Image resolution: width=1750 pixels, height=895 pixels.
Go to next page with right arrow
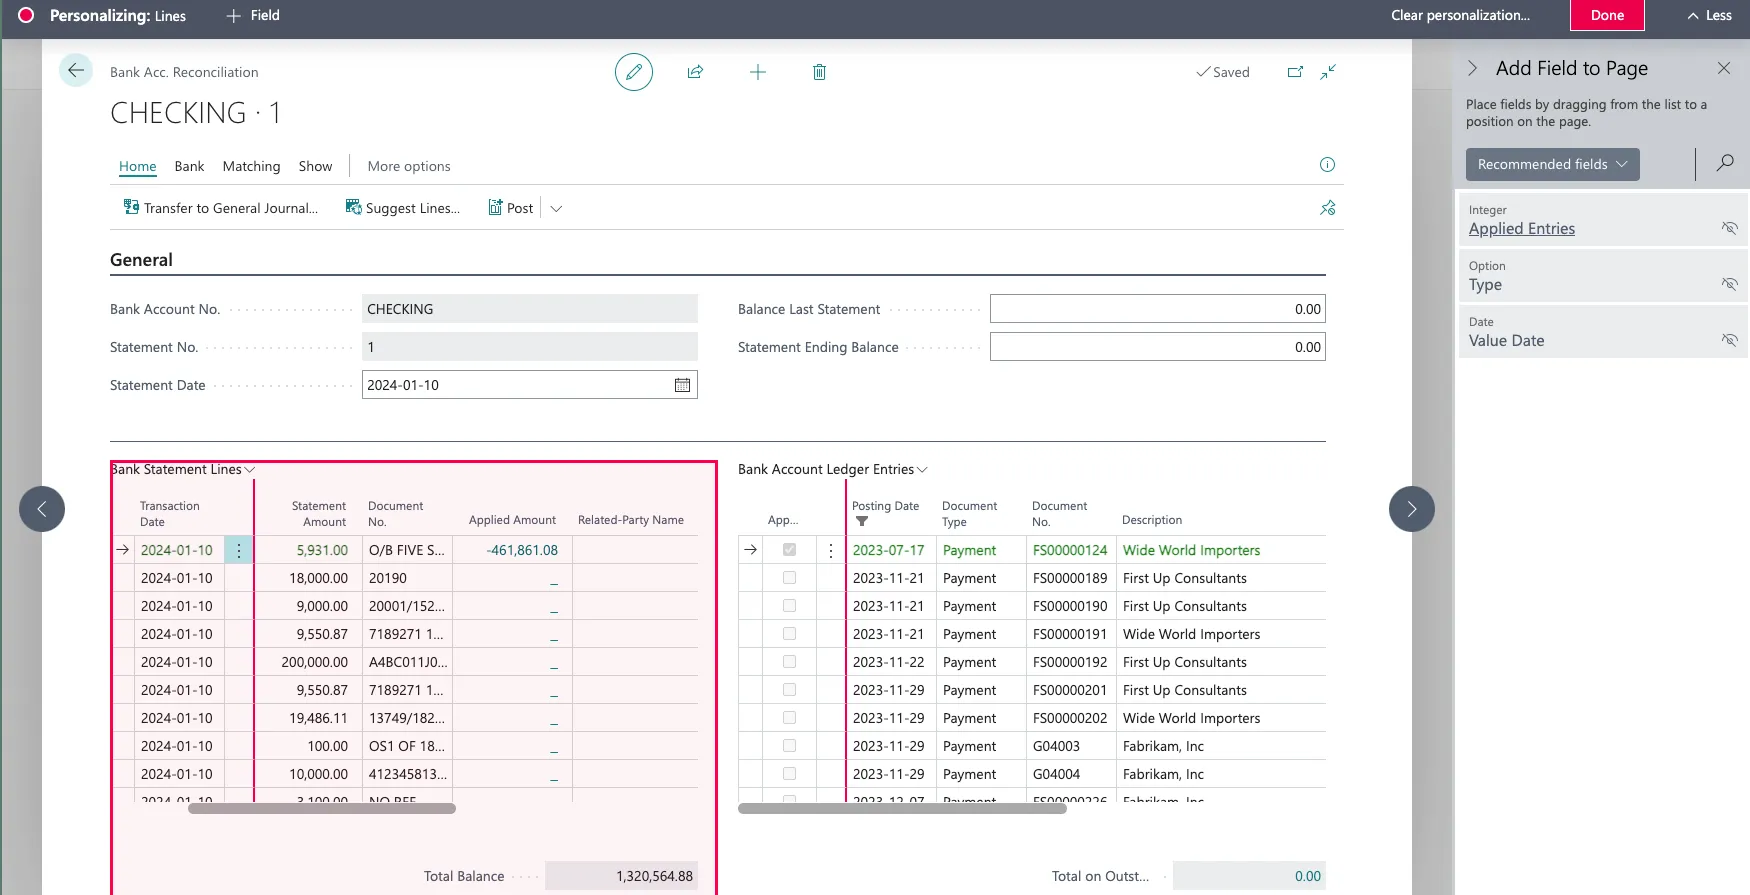tap(1411, 509)
